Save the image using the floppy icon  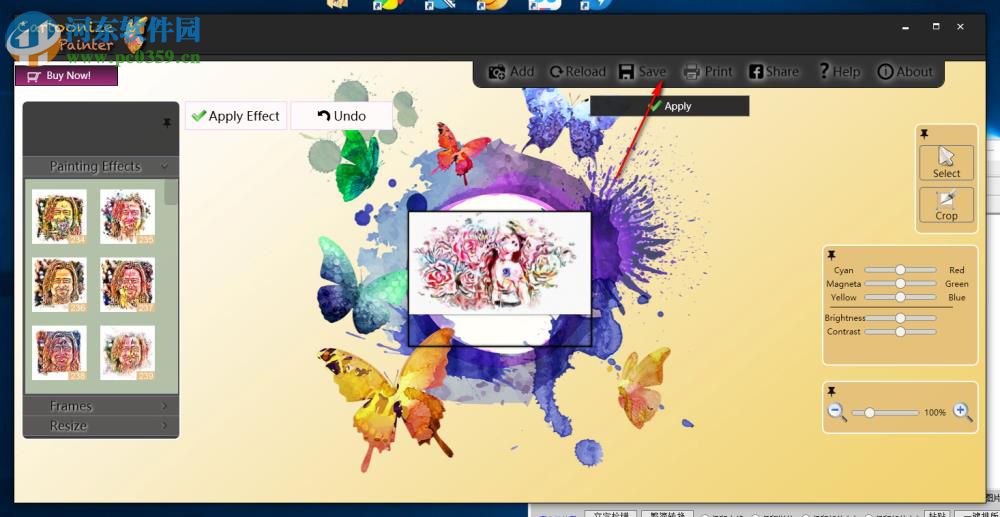click(x=626, y=72)
